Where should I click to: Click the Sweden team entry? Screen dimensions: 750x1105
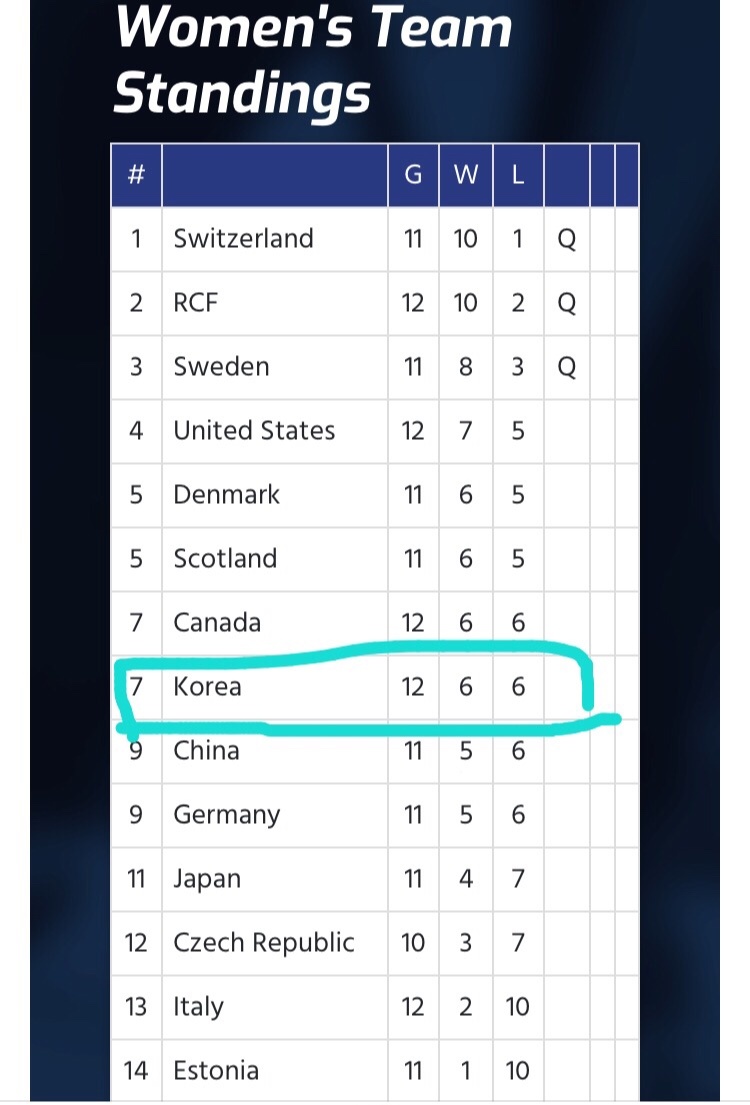[x=221, y=366]
